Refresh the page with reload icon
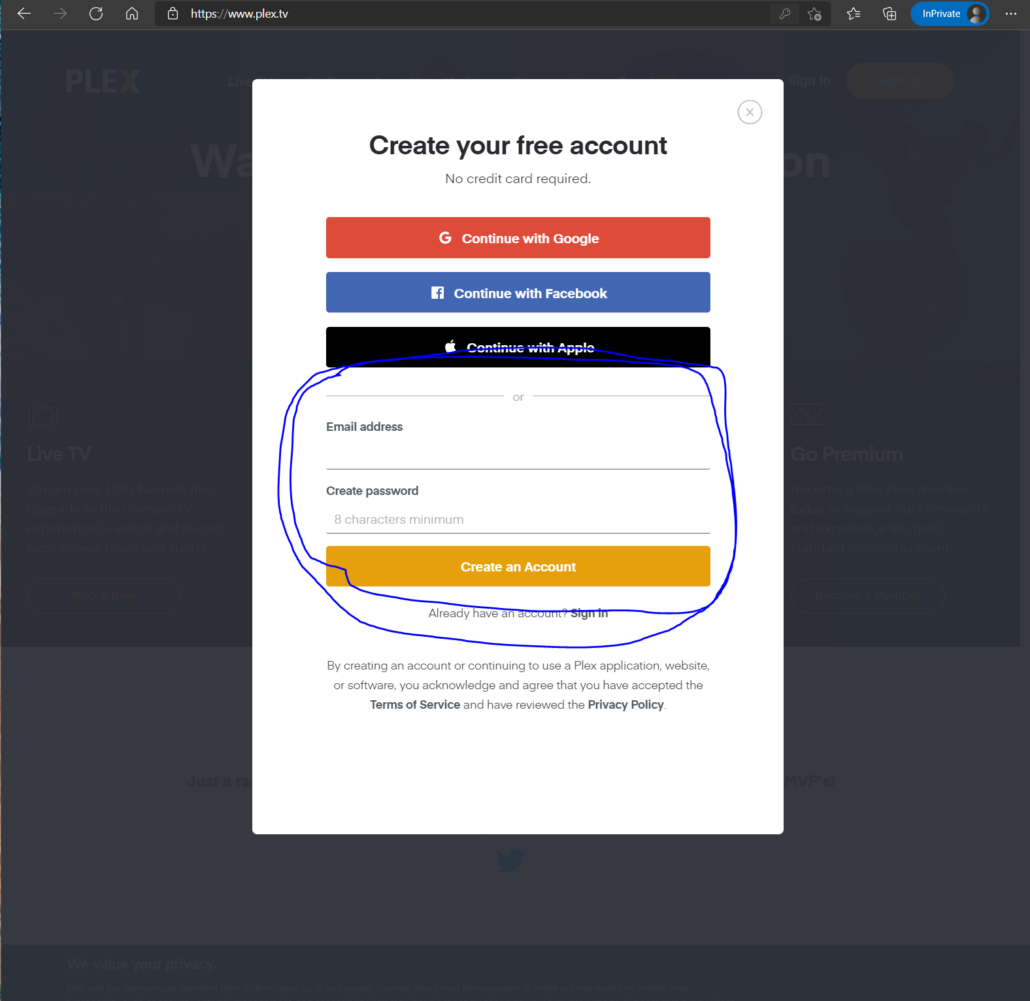This screenshot has height=1001, width=1030. point(96,14)
